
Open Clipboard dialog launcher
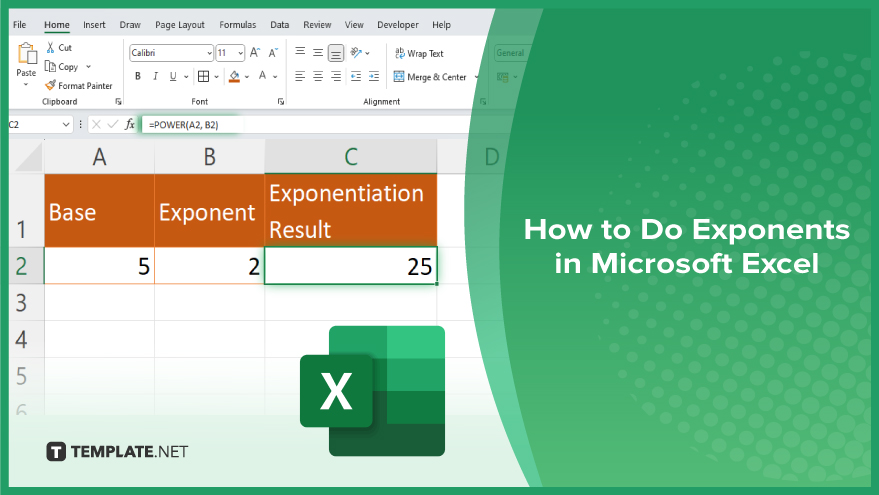118,101
